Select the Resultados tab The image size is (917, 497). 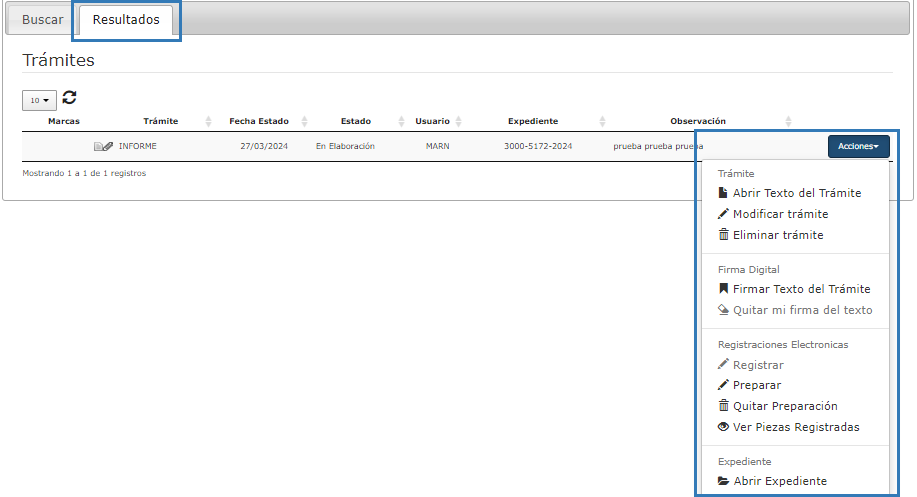click(x=126, y=20)
